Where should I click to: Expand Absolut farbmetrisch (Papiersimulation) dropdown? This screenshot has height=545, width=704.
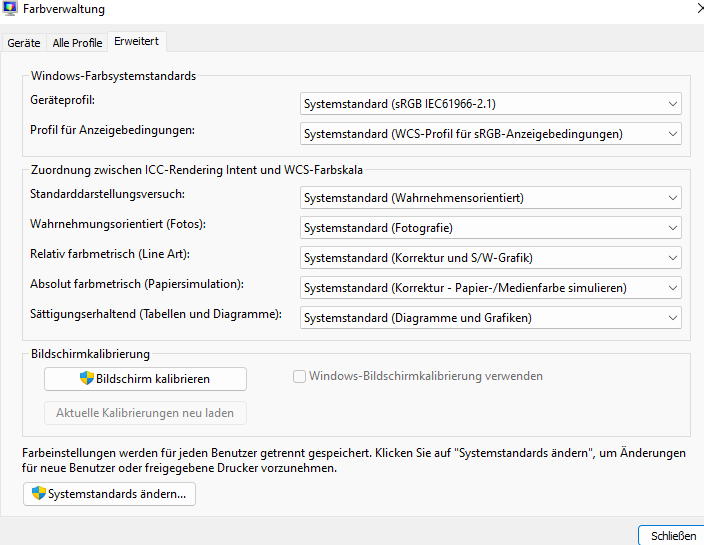491,288
